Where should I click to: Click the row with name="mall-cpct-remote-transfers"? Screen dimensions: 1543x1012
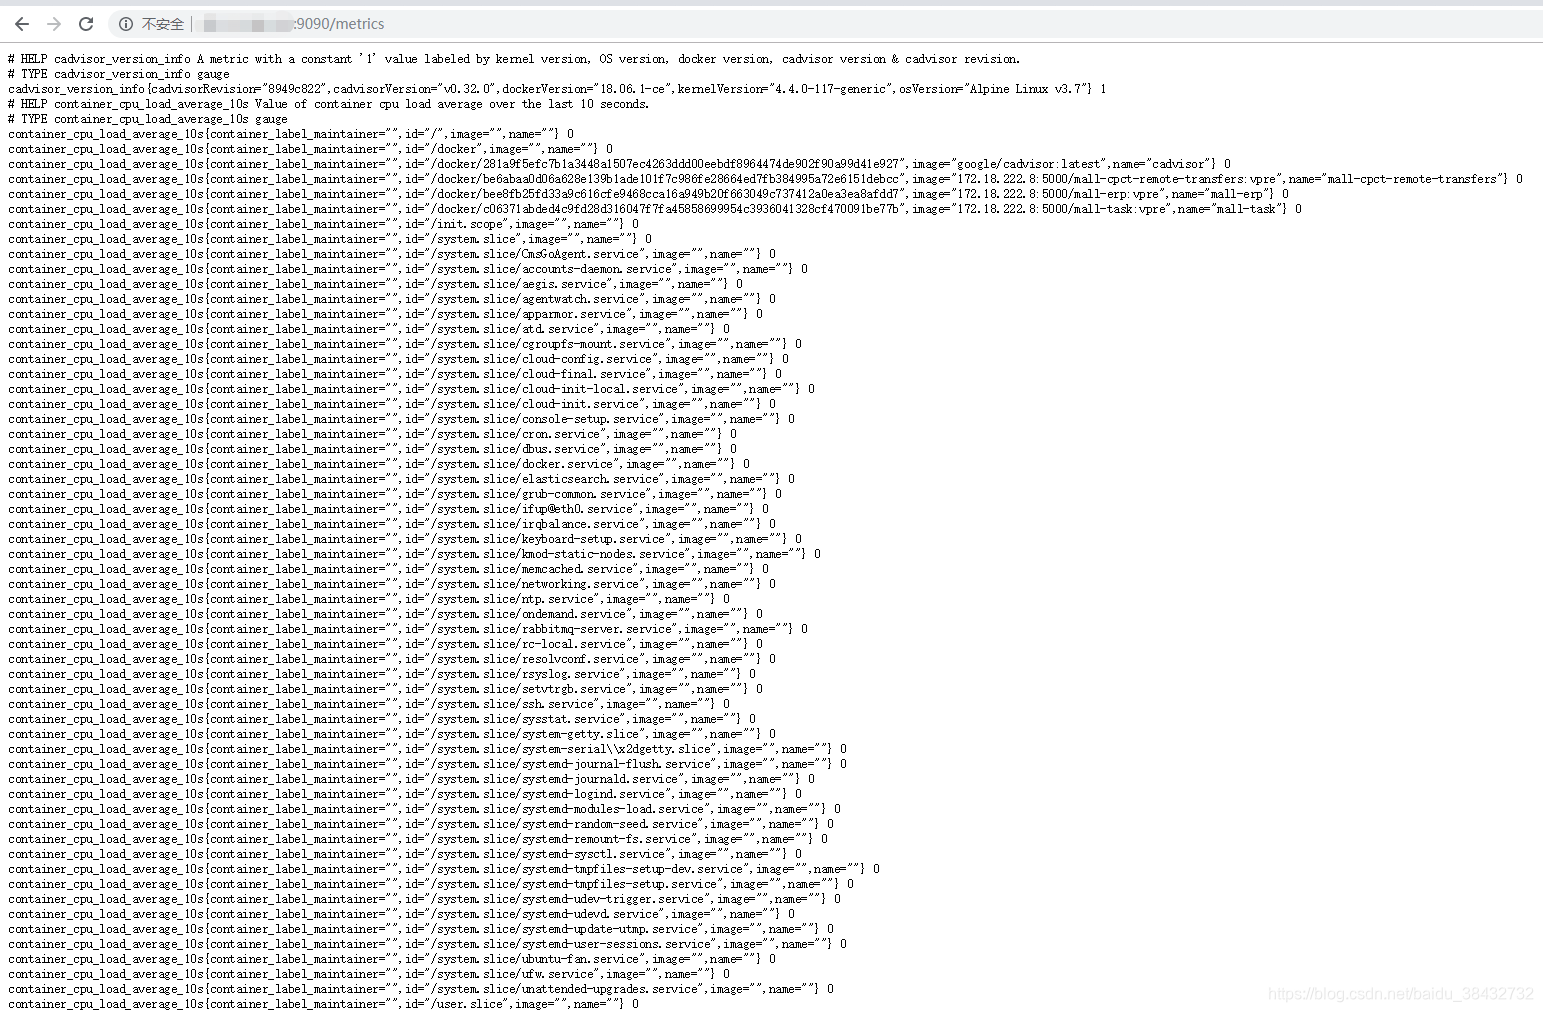765,179
